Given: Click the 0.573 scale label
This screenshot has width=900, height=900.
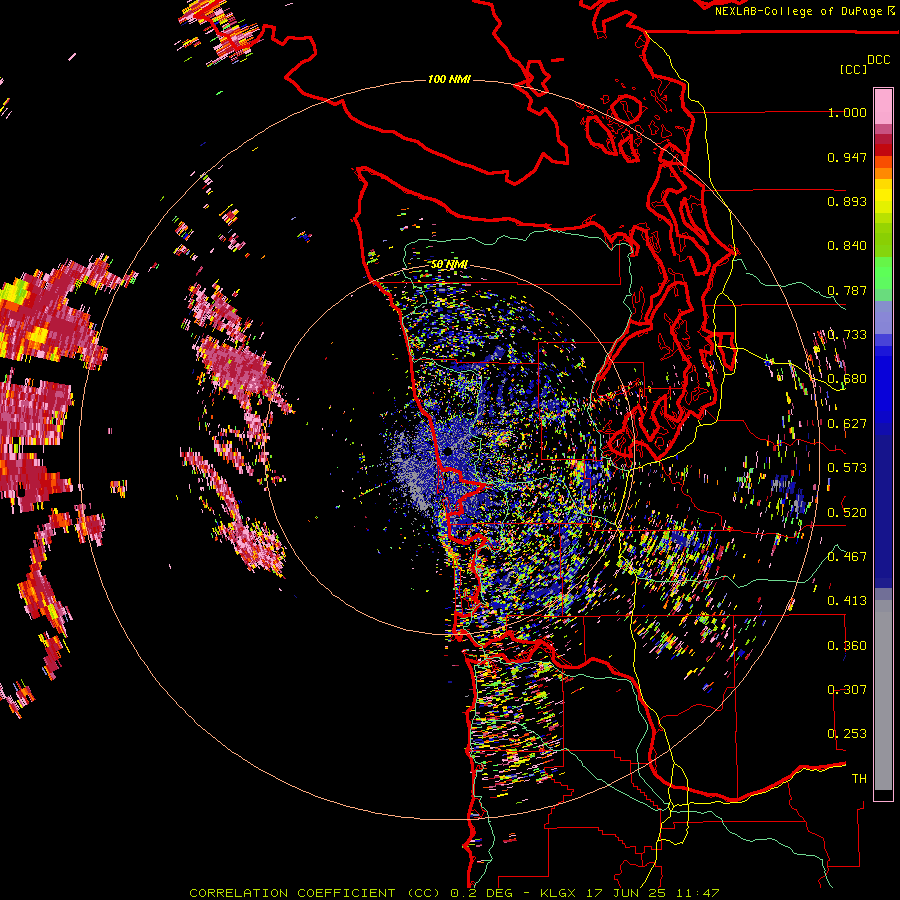Looking at the screenshot, I should [x=847, y=468].
